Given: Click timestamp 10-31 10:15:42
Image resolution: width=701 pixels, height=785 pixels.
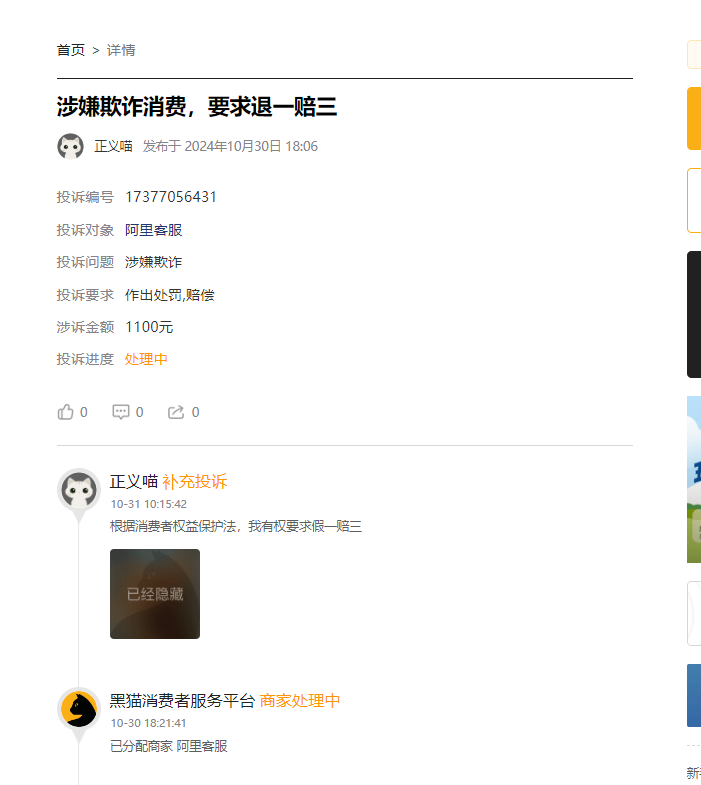Looking at the screenshot, I should pos(149,504).
